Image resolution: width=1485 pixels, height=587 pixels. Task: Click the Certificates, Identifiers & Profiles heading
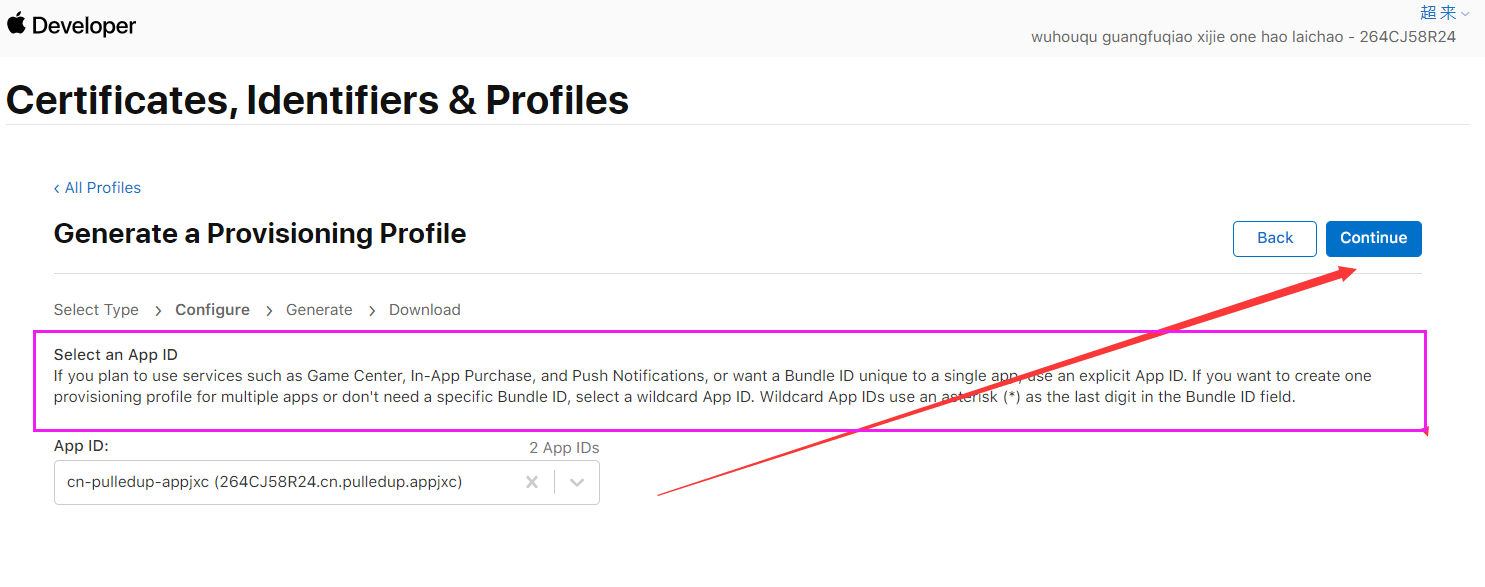(317, 100)
